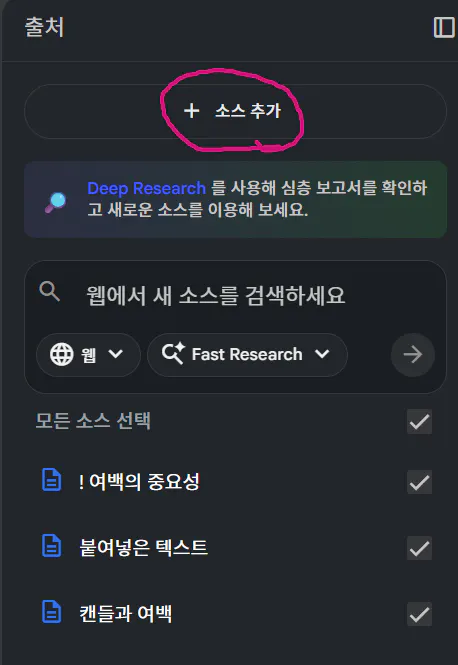
Task: Open the 웹 source type dropdown
Action: click(88, 355)
